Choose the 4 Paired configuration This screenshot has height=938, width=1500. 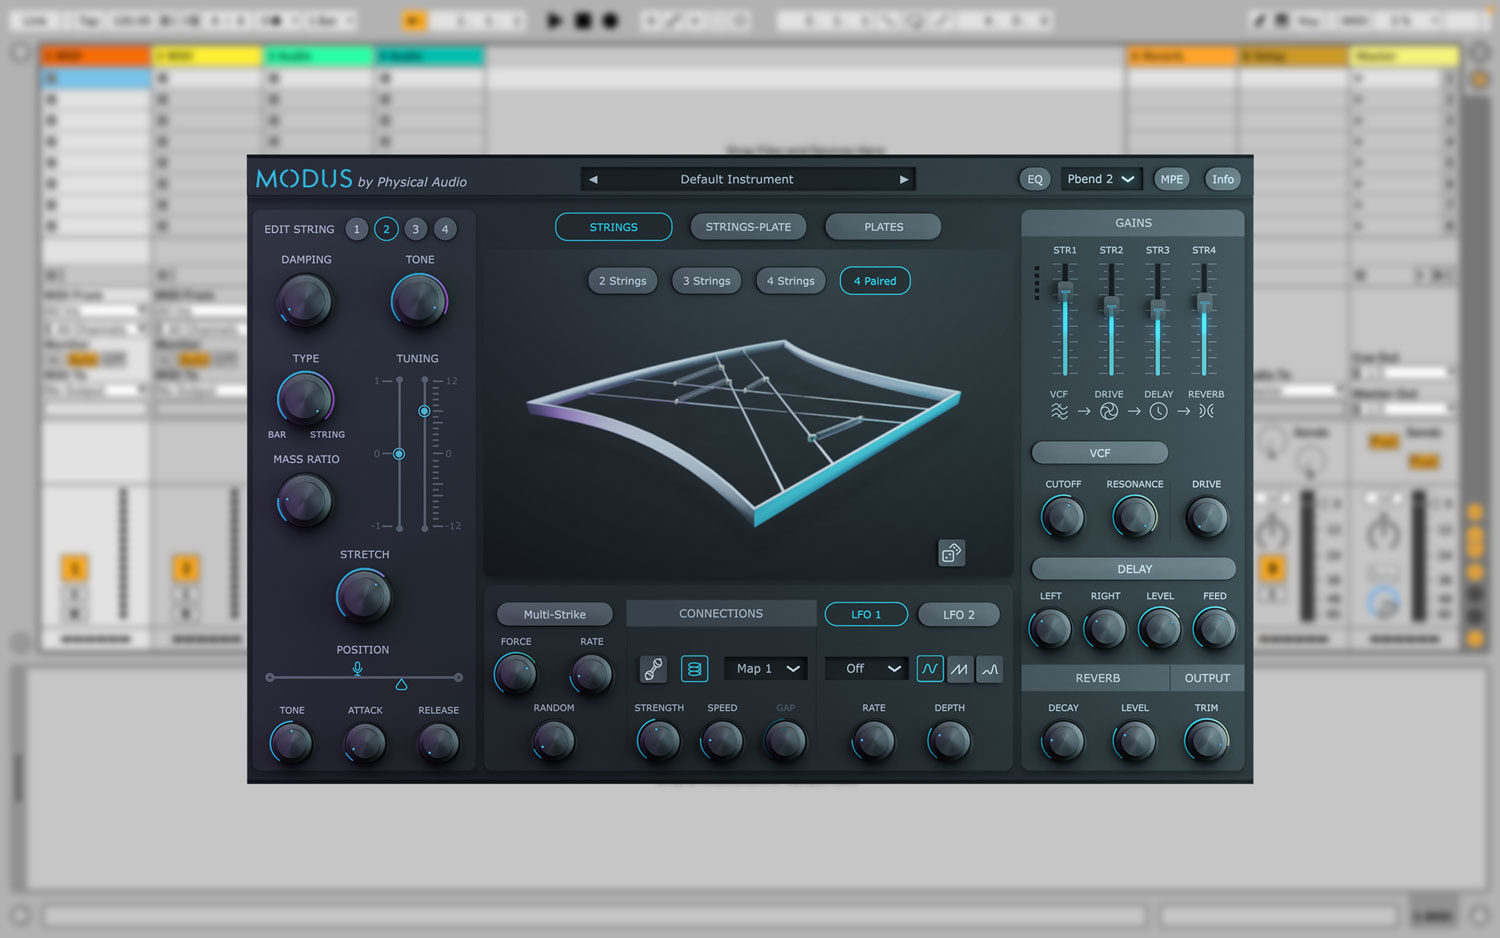point(875,281)
